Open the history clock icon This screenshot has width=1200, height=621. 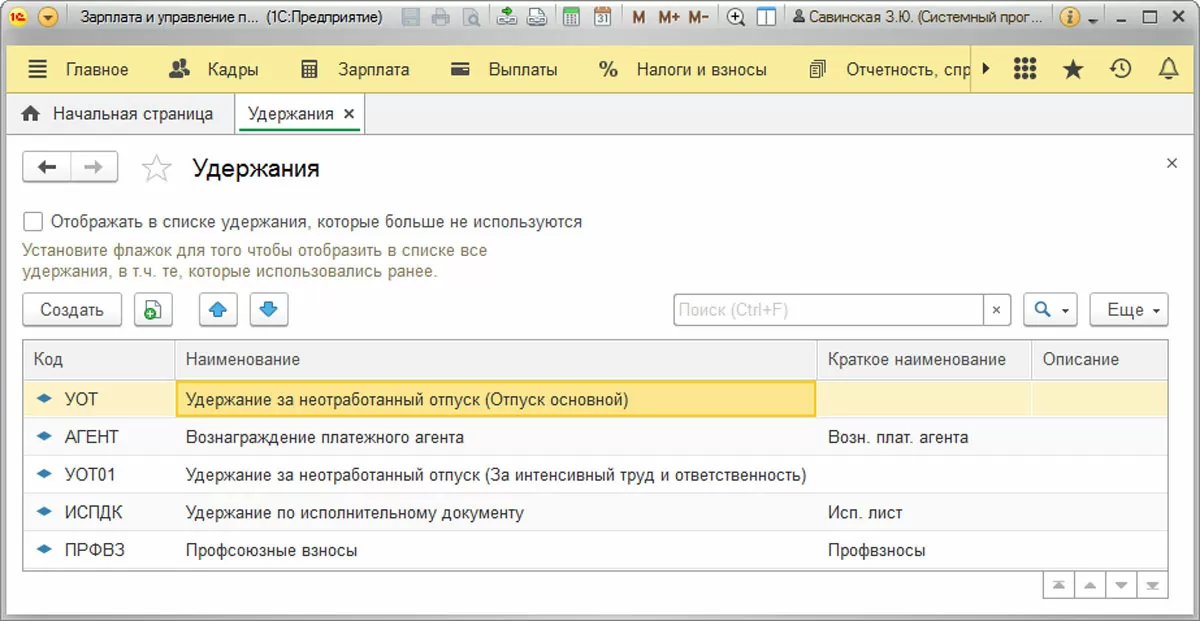(1121, 69)
